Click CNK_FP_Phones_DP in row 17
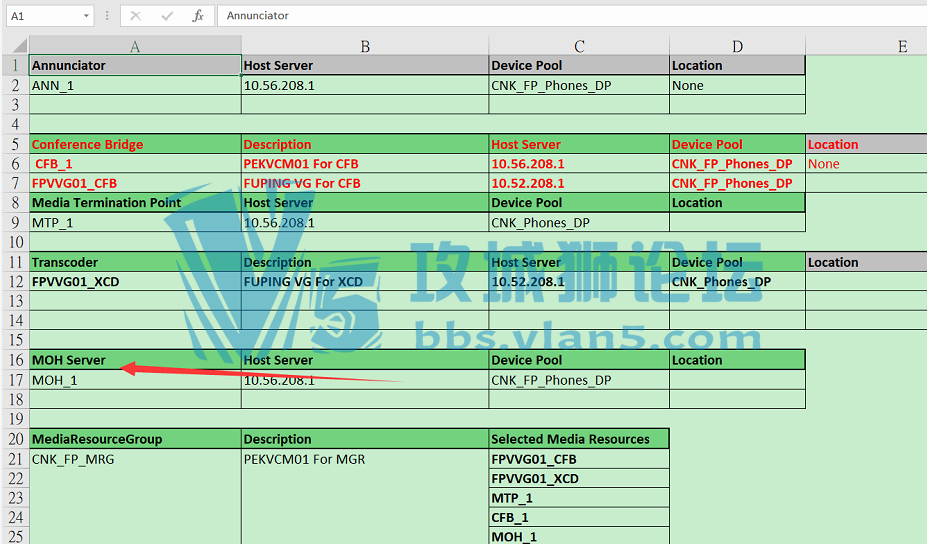 click(x=579, y=380)
